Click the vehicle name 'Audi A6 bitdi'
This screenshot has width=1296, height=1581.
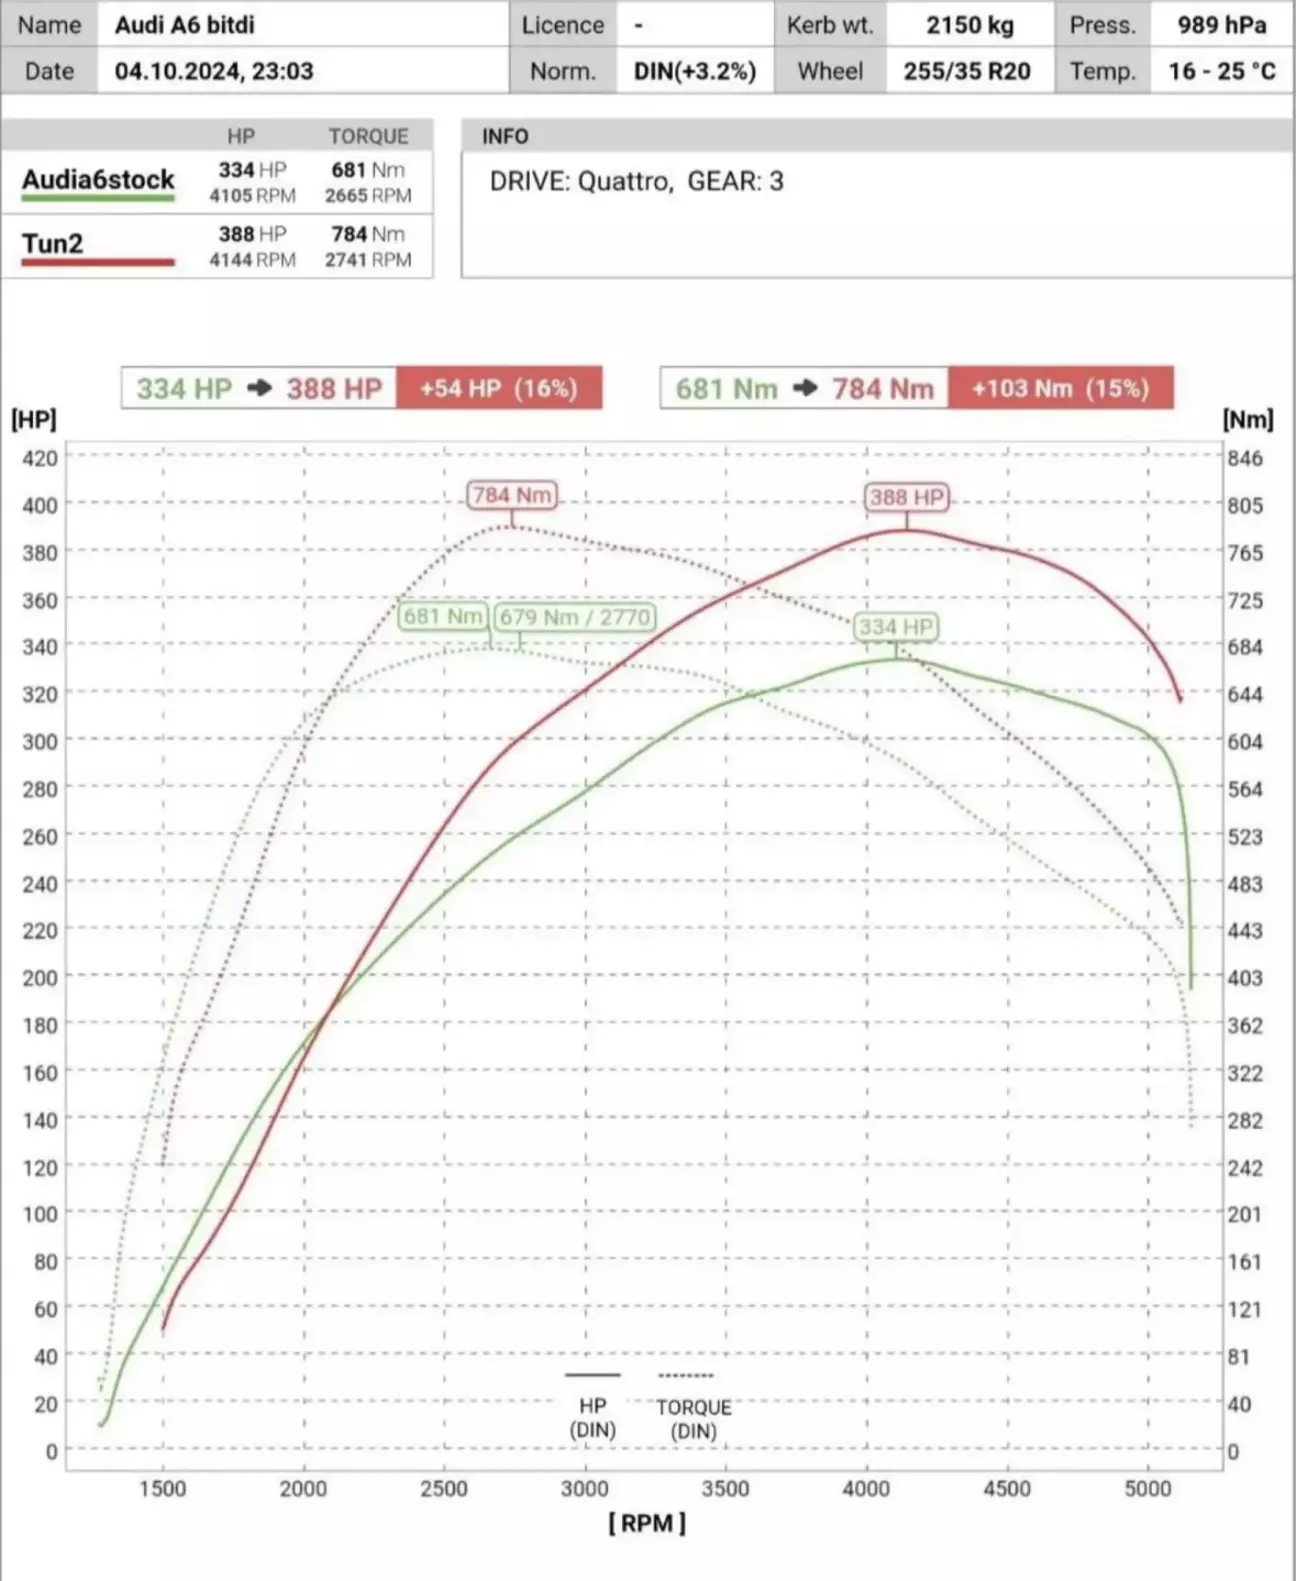click(185, 25)
